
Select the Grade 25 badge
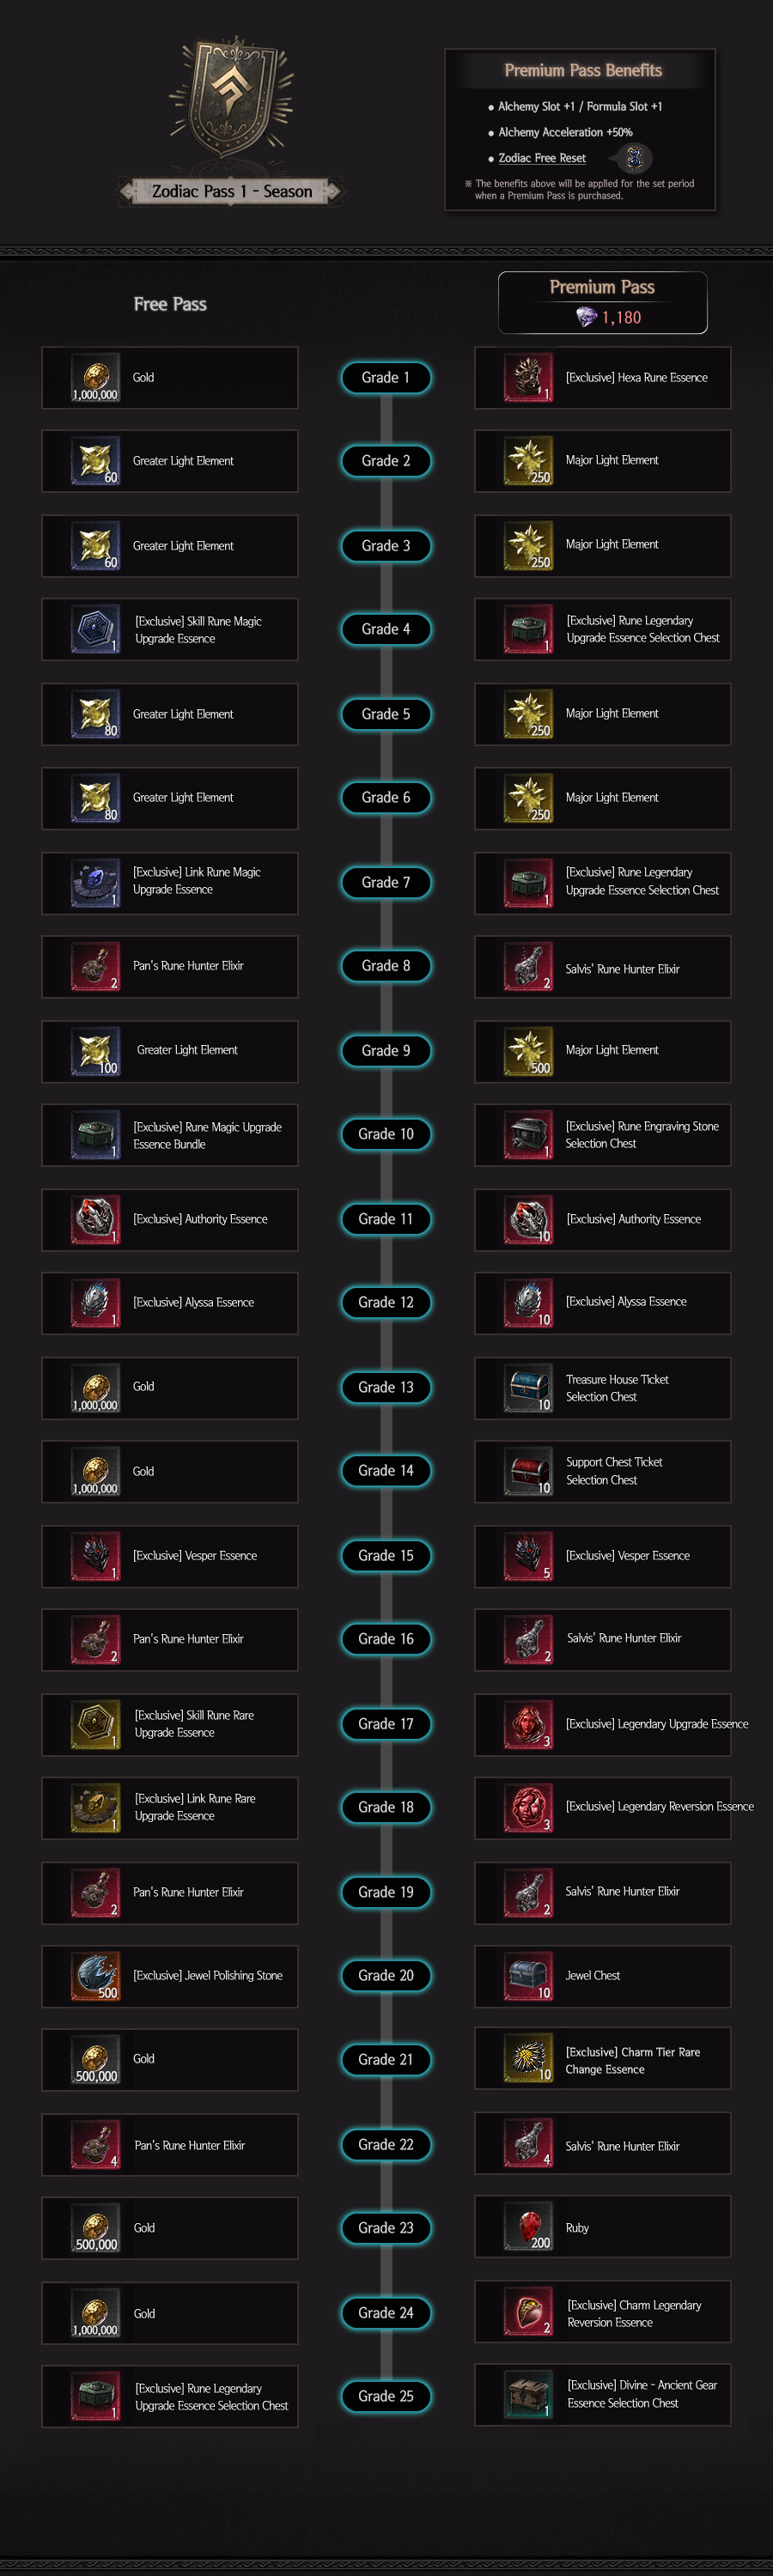coord(385,2395)
